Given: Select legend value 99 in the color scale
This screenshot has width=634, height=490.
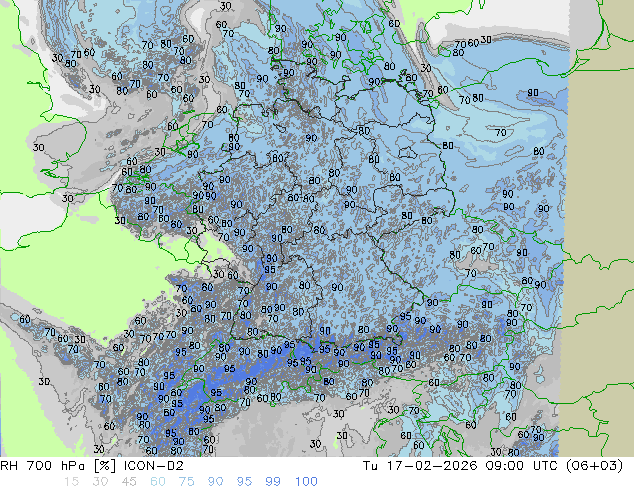Looking at the screenshot, I should [x=273, y=482].
